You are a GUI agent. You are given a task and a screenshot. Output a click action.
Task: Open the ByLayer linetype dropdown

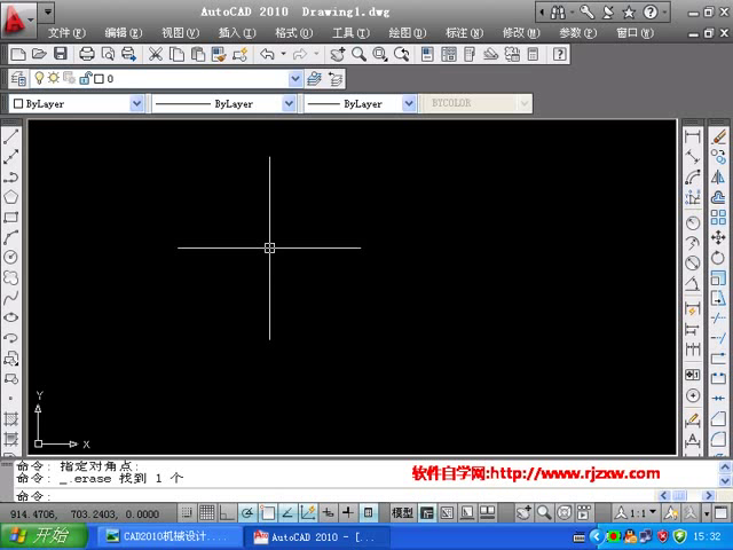pyautogui.click(x=289, y=103)
